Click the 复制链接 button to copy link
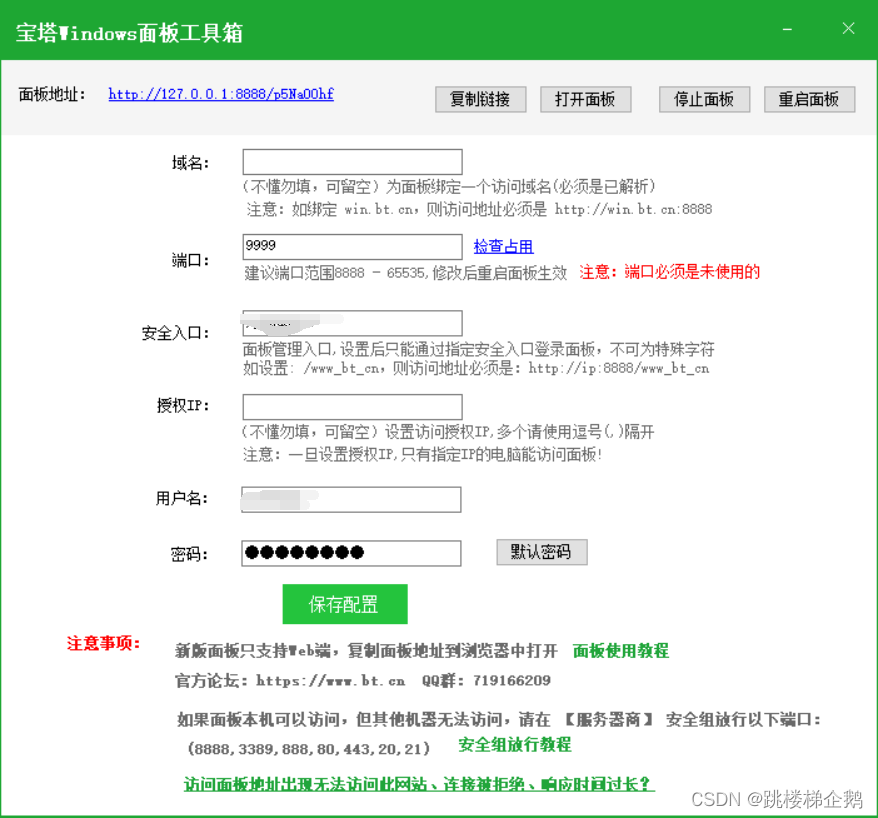This screenshot has width=878, height=818. 480,99
